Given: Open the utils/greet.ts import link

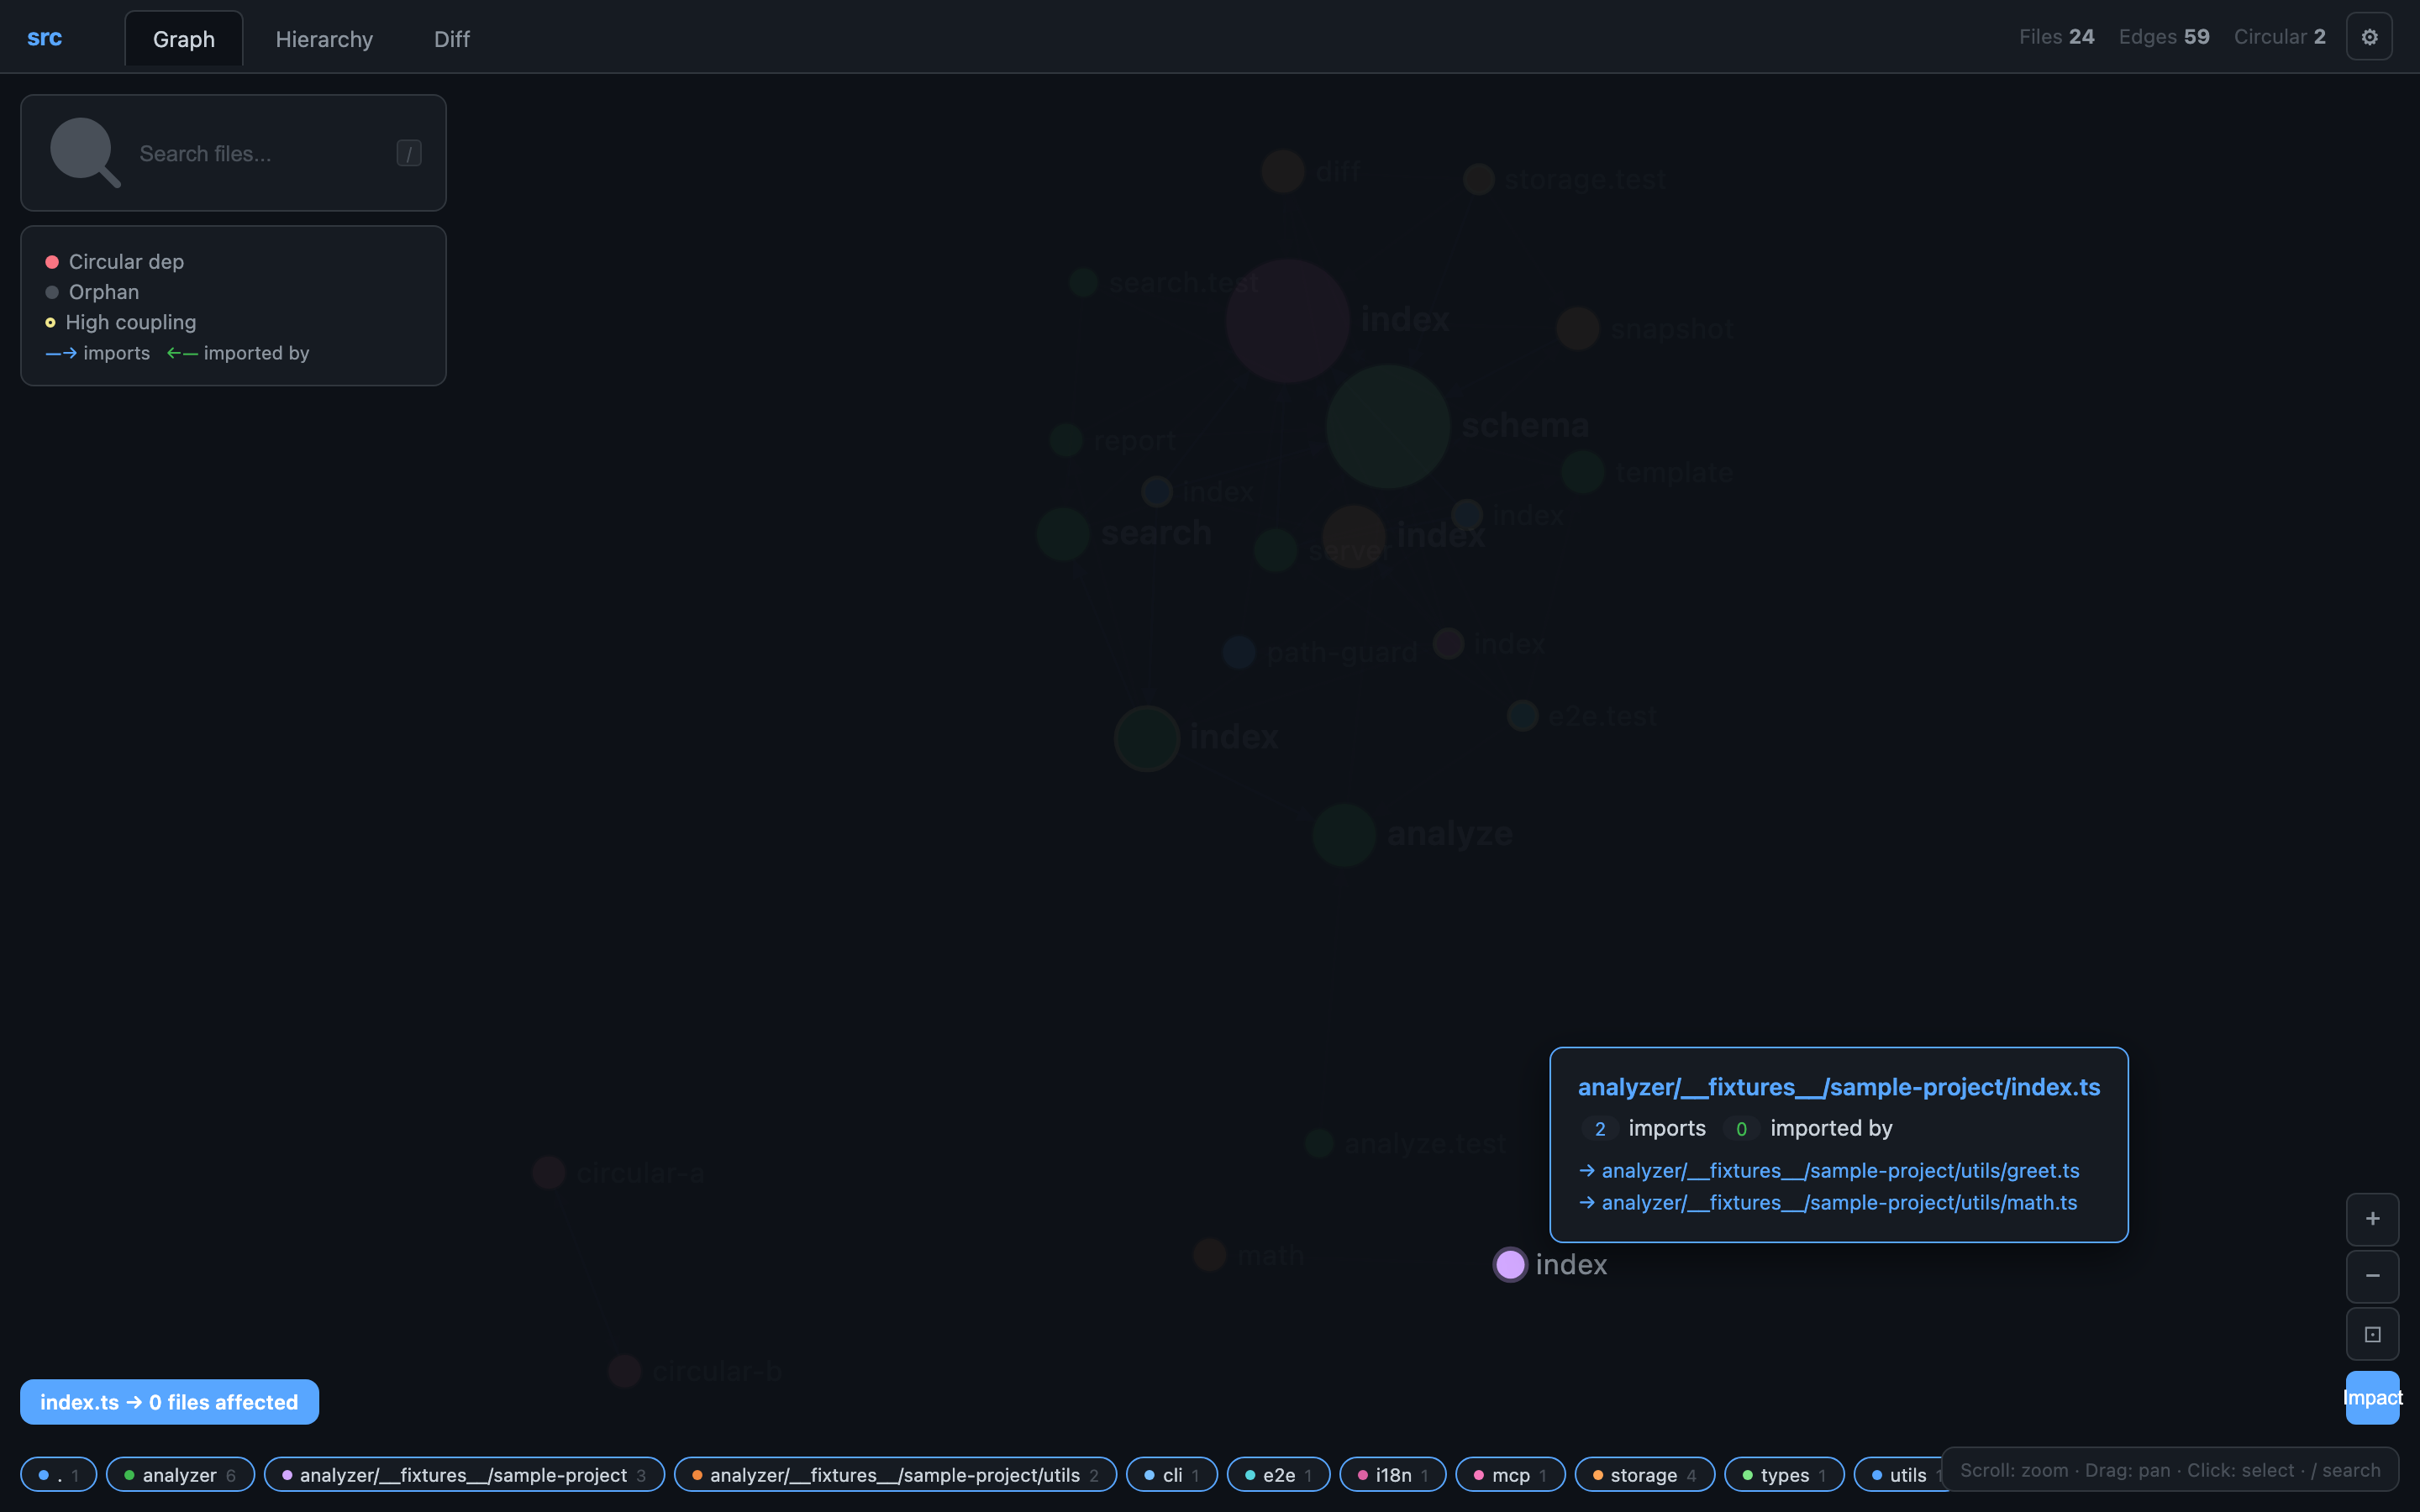Looking at the screenshot, I should point(1839,1170).
